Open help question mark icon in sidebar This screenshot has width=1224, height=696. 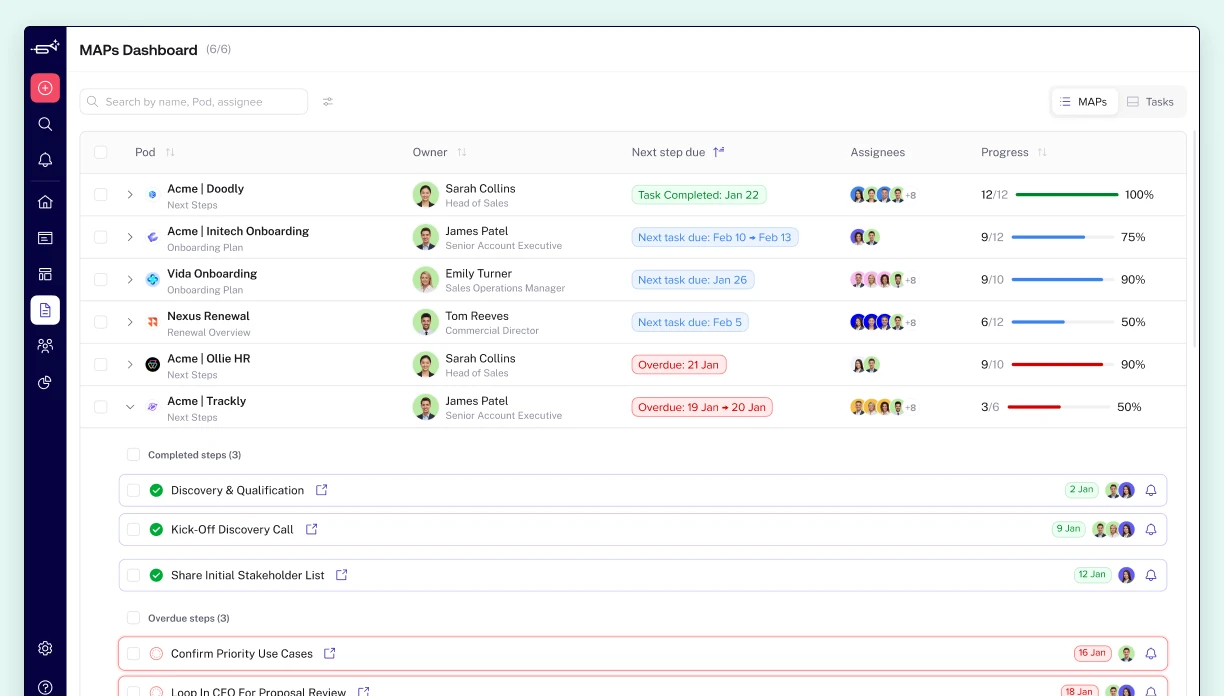[45, 687]
